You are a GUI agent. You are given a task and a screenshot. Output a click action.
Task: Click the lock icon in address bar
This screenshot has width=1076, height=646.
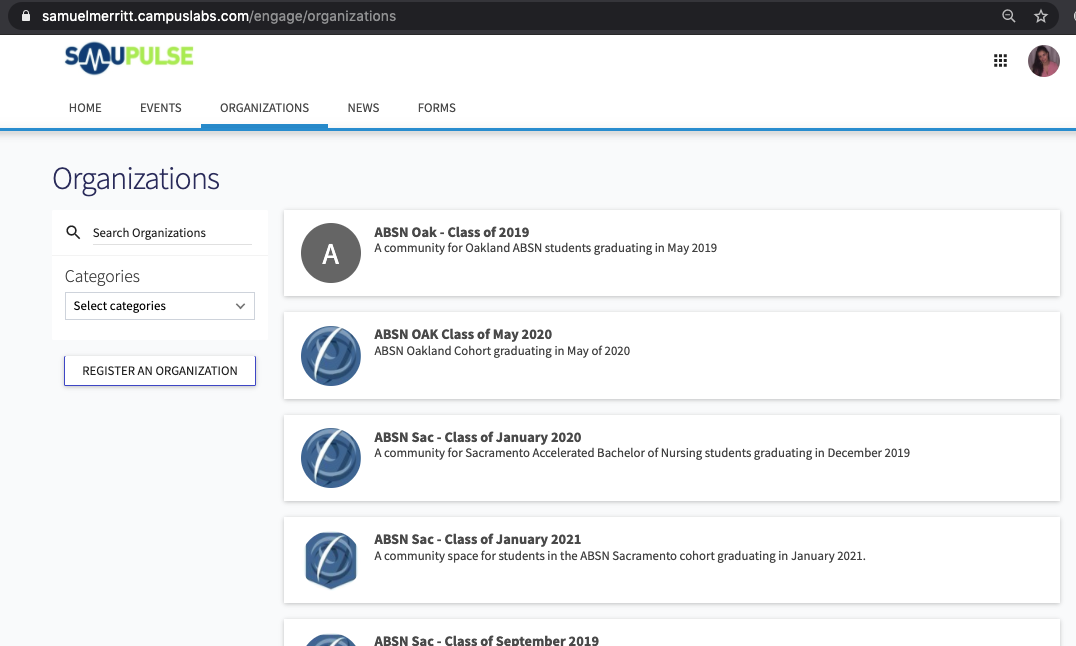26,16
